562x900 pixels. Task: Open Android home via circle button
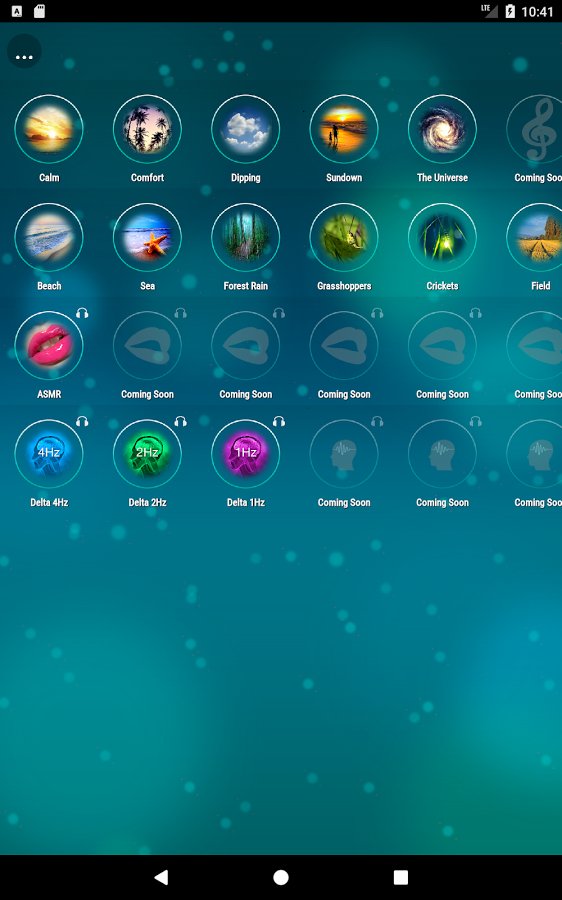point(281,876)
